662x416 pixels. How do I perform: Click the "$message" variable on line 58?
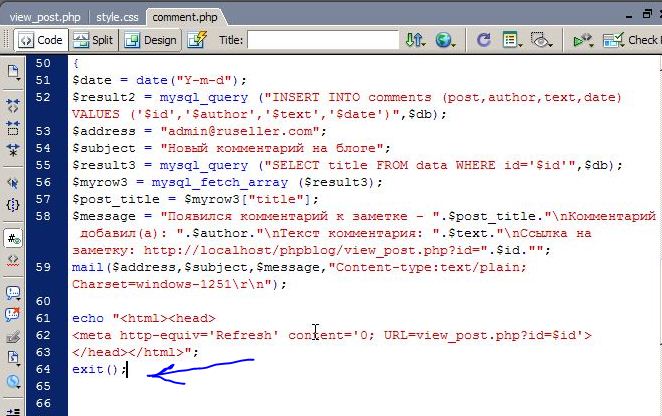tap(104, 216)
